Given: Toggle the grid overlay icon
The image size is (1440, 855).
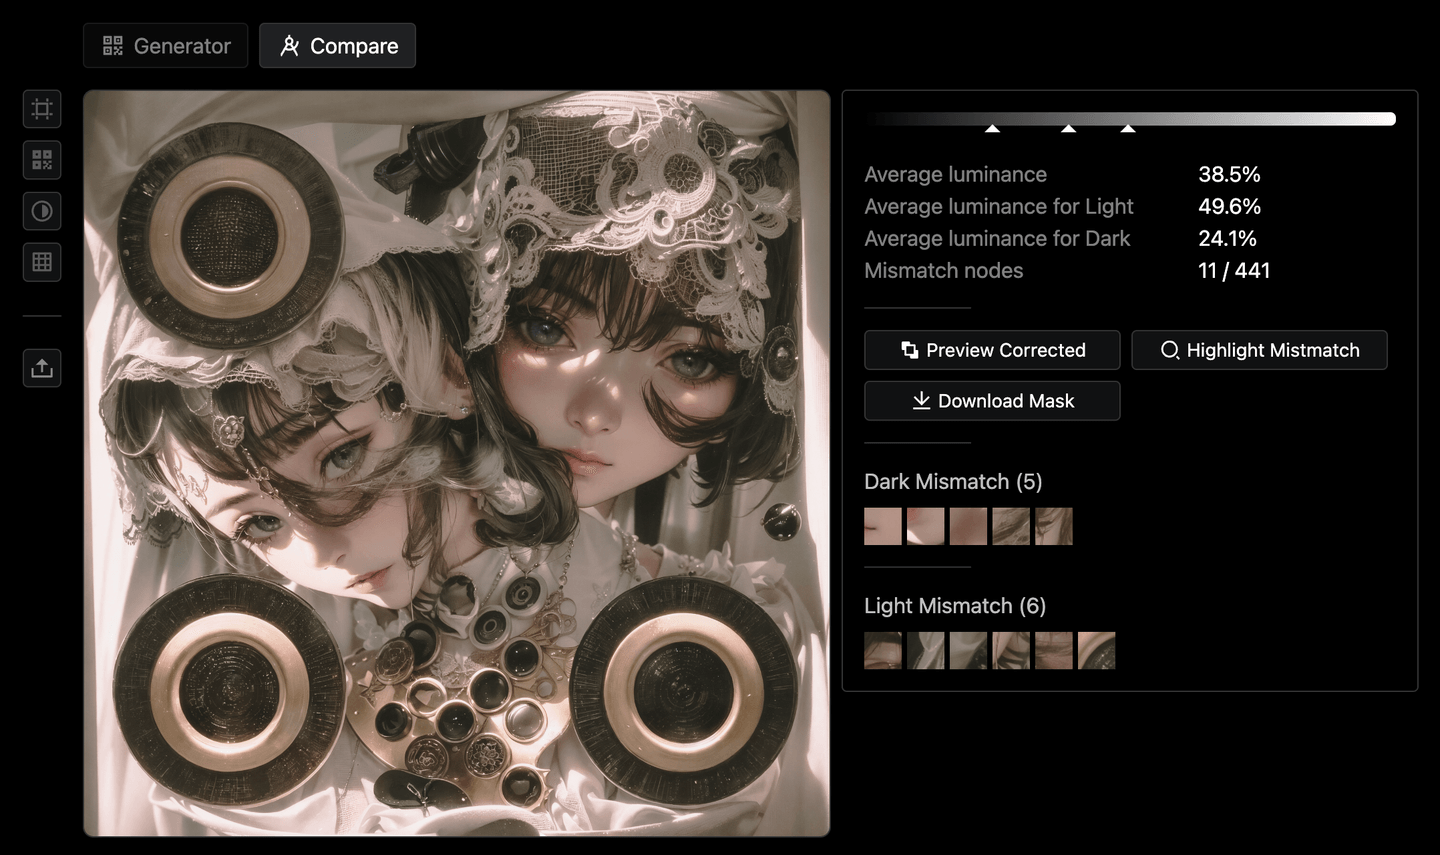Looking at the screenshot, I should pyautogui.click(x=42, y=262).
